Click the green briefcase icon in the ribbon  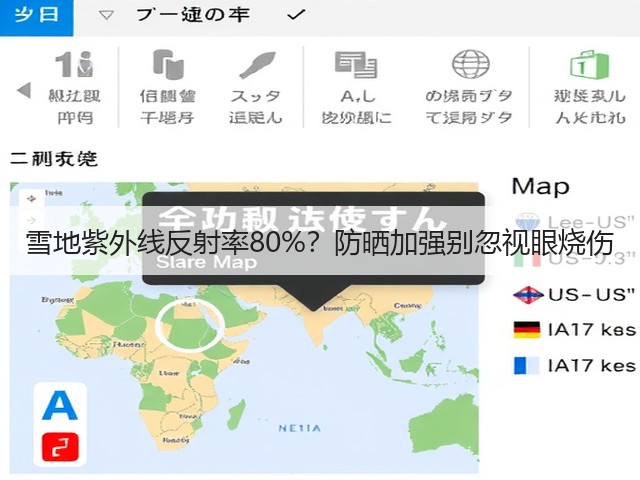(x=589, y=65)
